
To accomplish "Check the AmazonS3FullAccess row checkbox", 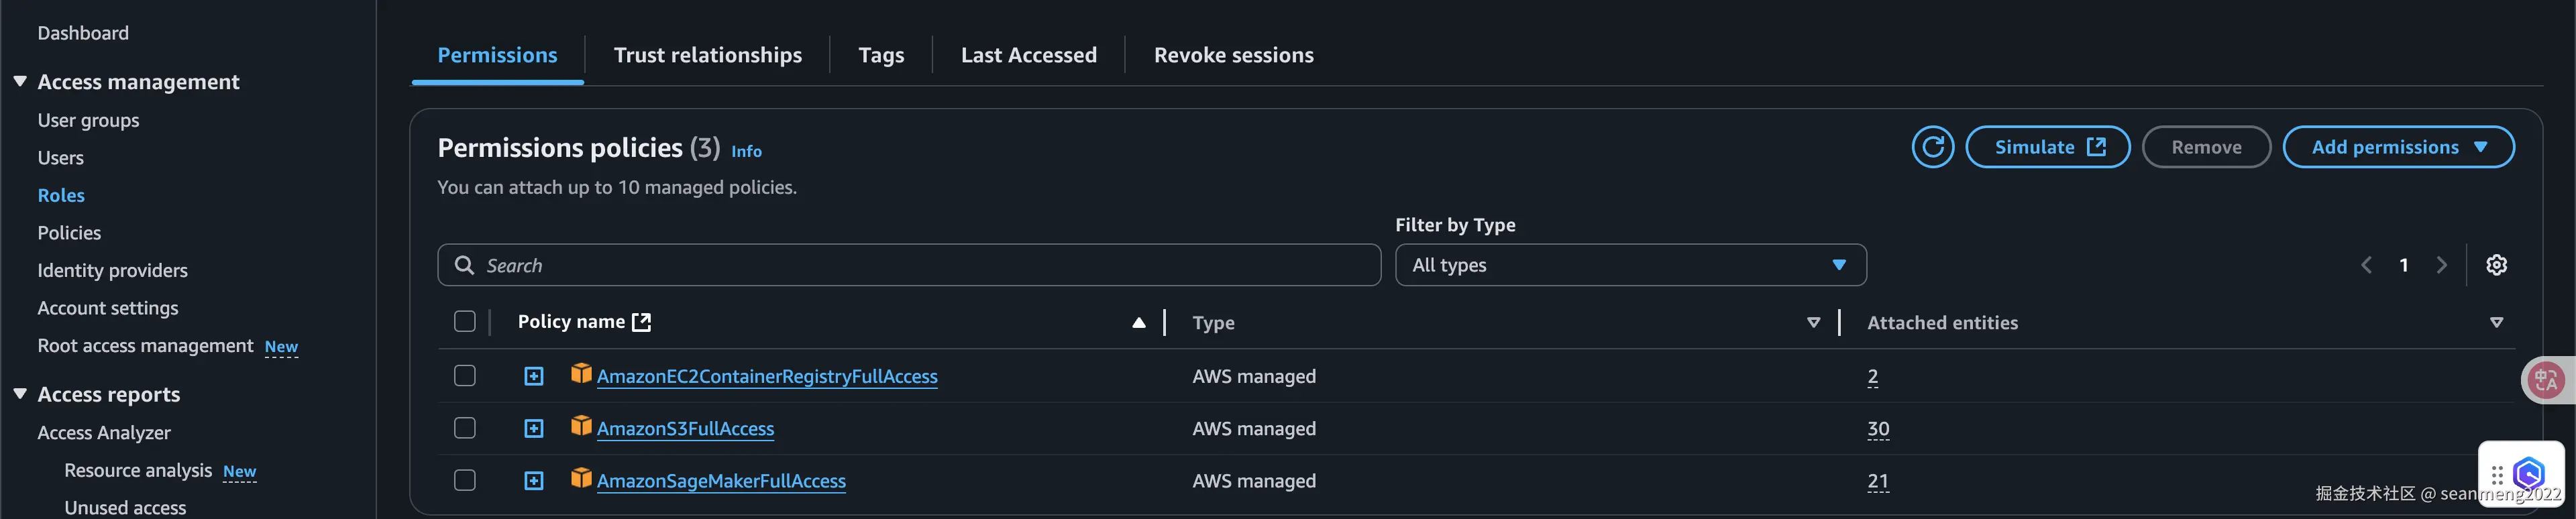I will [x=464, y=428].
